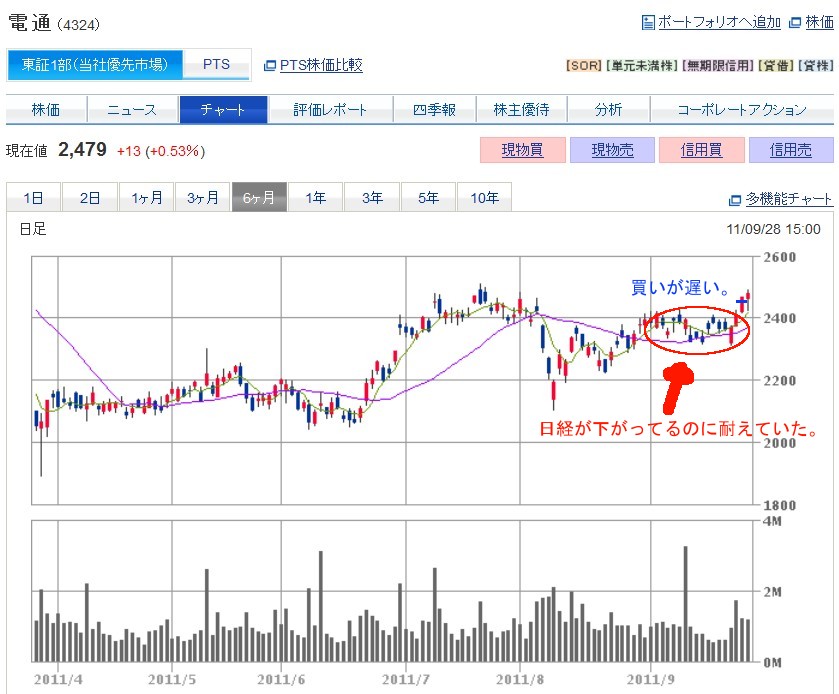Select the 1ヶ月 chart period
Viewport: 839px width, 694px height.
click(x=147, y=197)
